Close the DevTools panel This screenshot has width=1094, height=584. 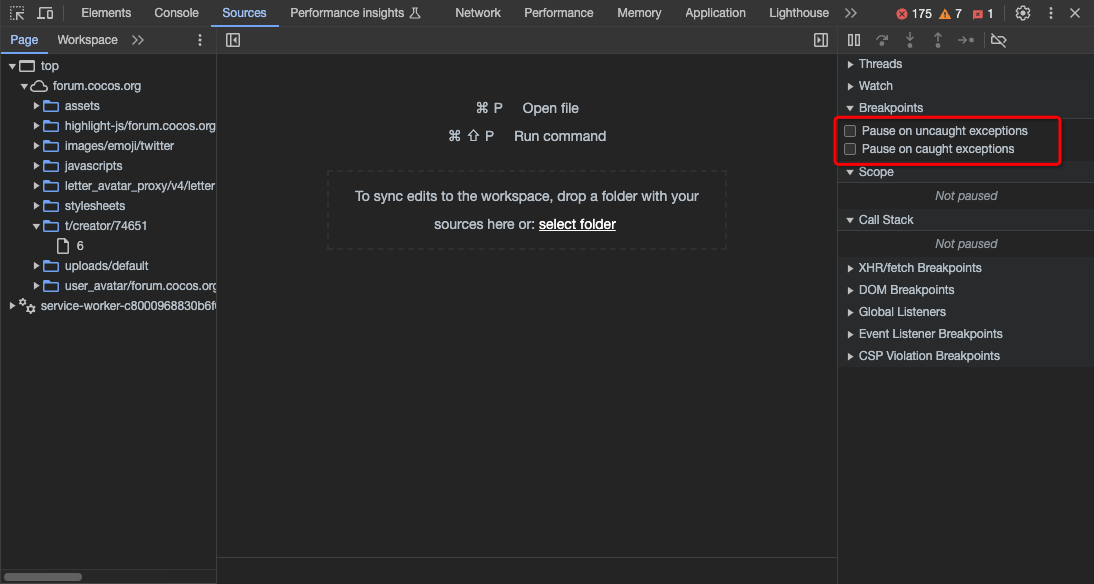pyautogui.click(x=1074, y=13)
